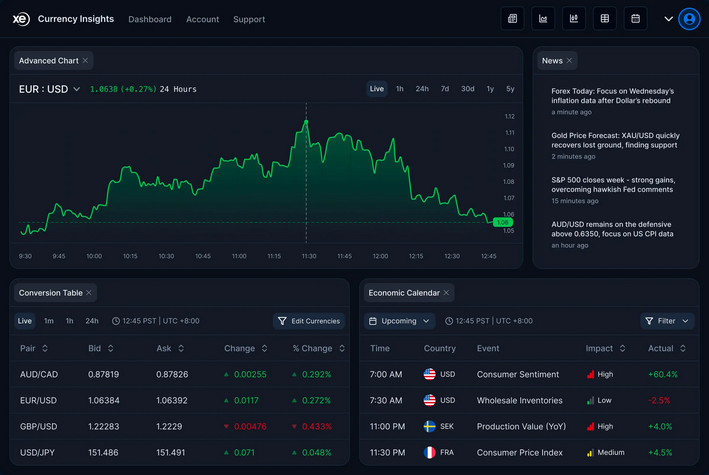Viewport: 709px width, 475px height.
Task: Click the Edit Currencies button
Action: [x=309, y=321]
